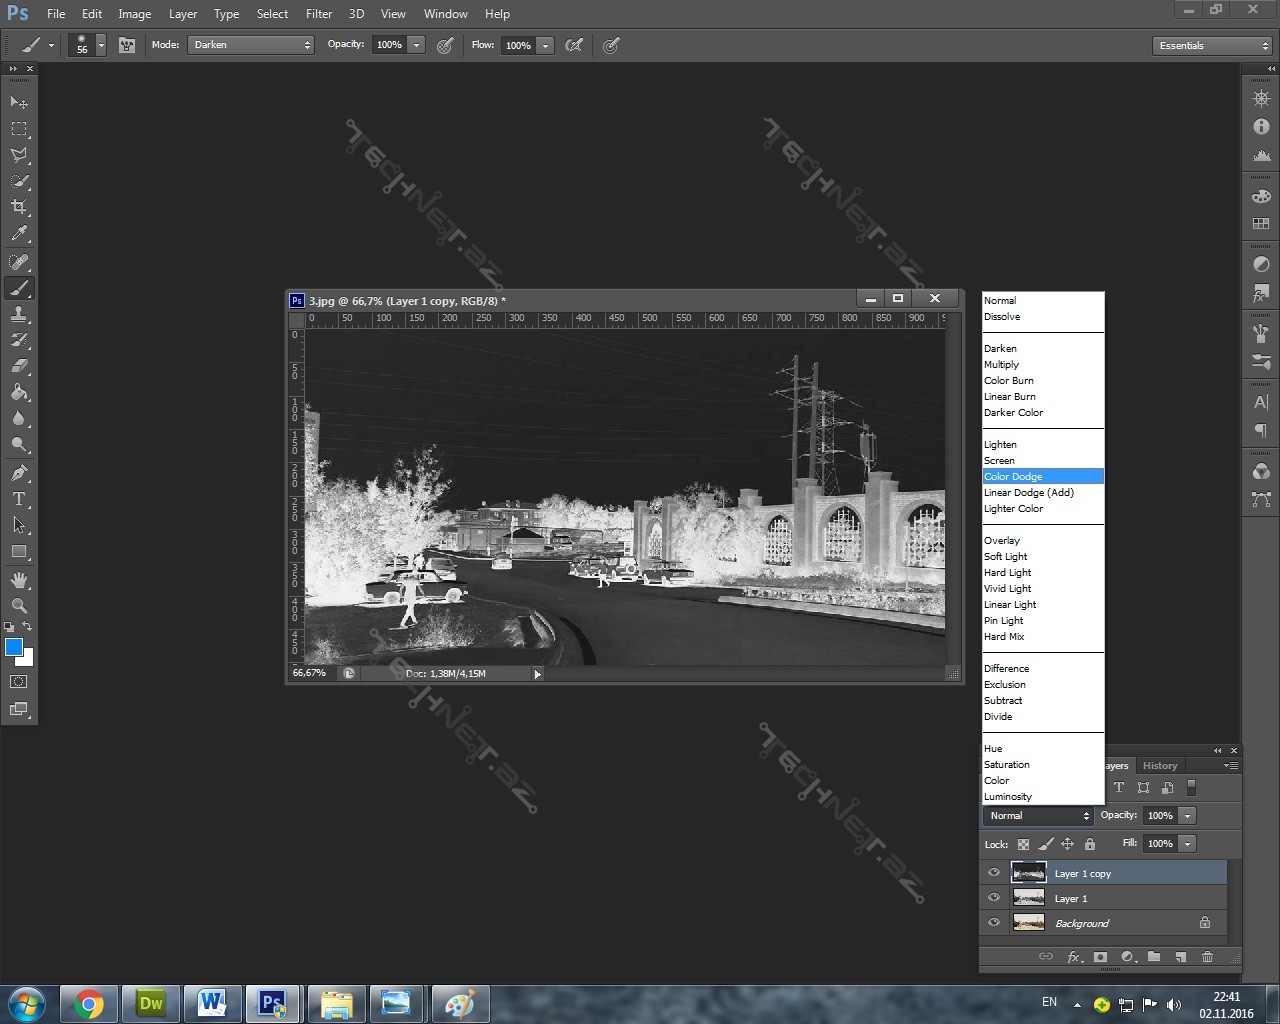
Task: Click the blue foreground color swatch
Action: tap(14, 647)
